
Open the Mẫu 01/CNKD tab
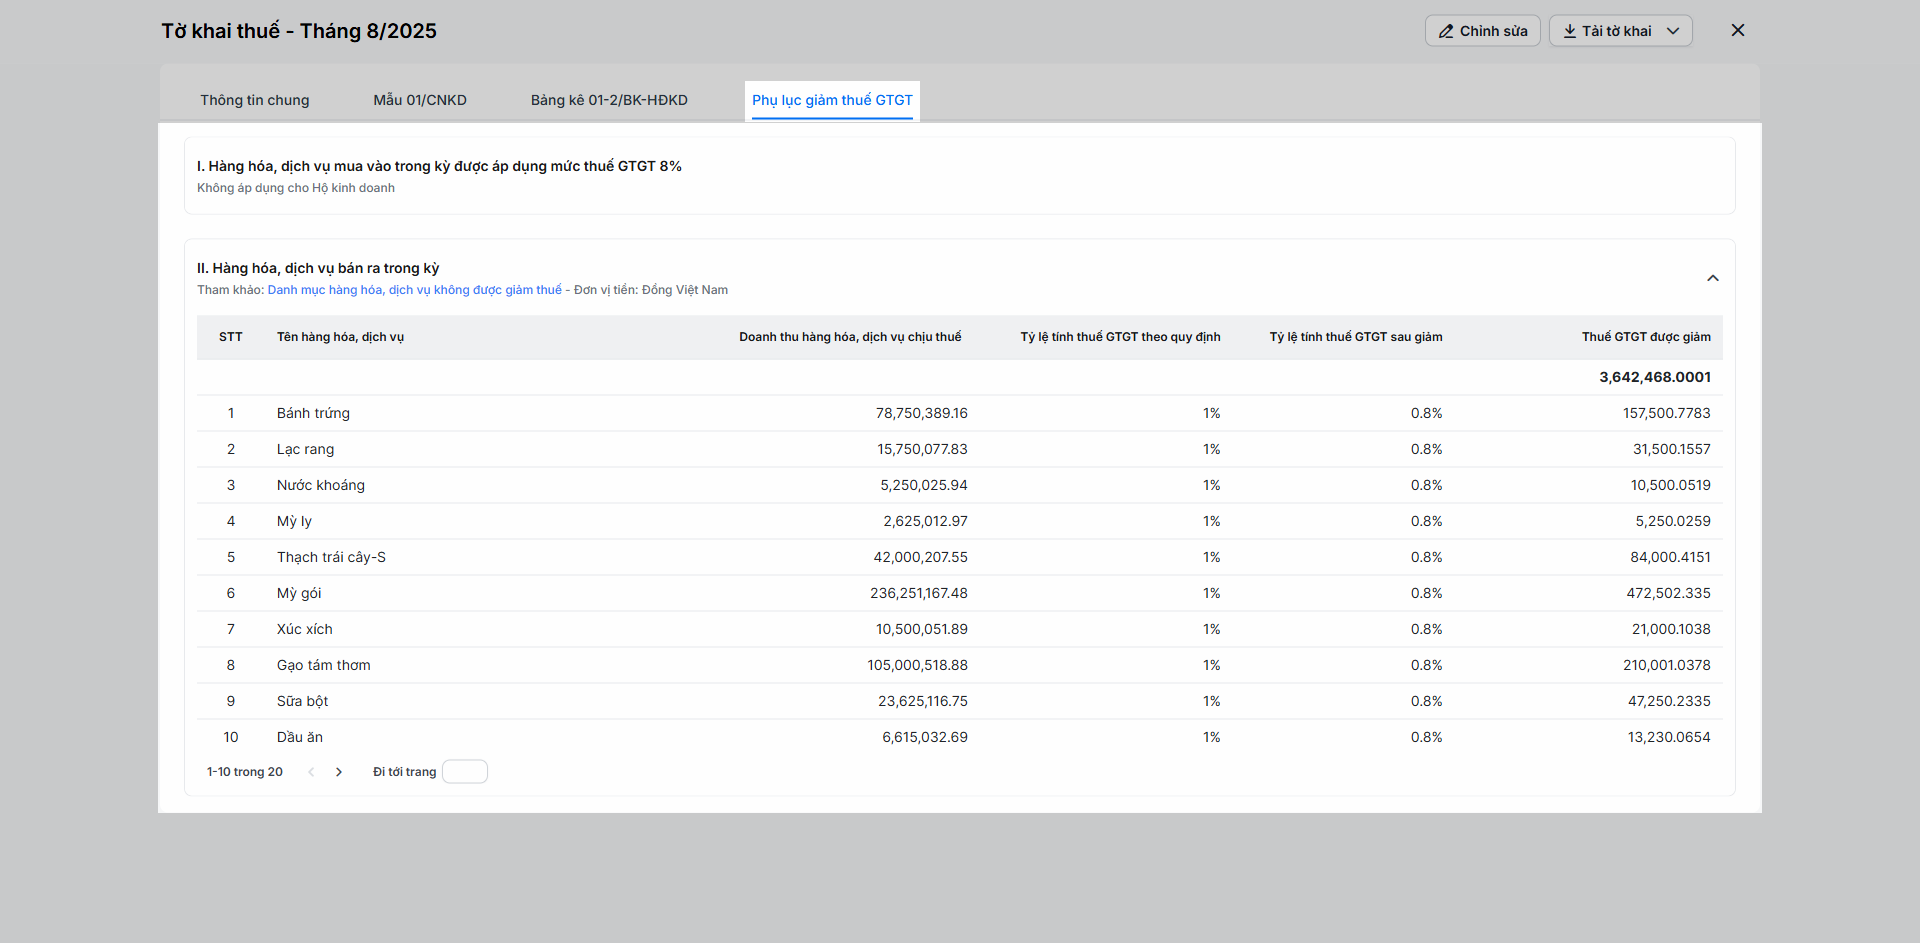click(420, 100)
